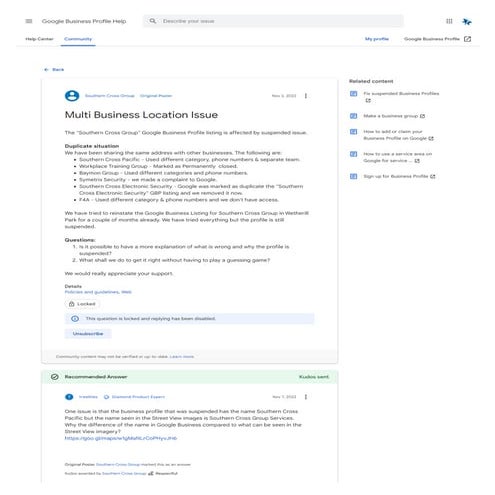The height and width of the screenshot is (495, 495).
Task: Open Southern Cross Group link in 'marked as answer' line
Action: [x=118, y=464]
